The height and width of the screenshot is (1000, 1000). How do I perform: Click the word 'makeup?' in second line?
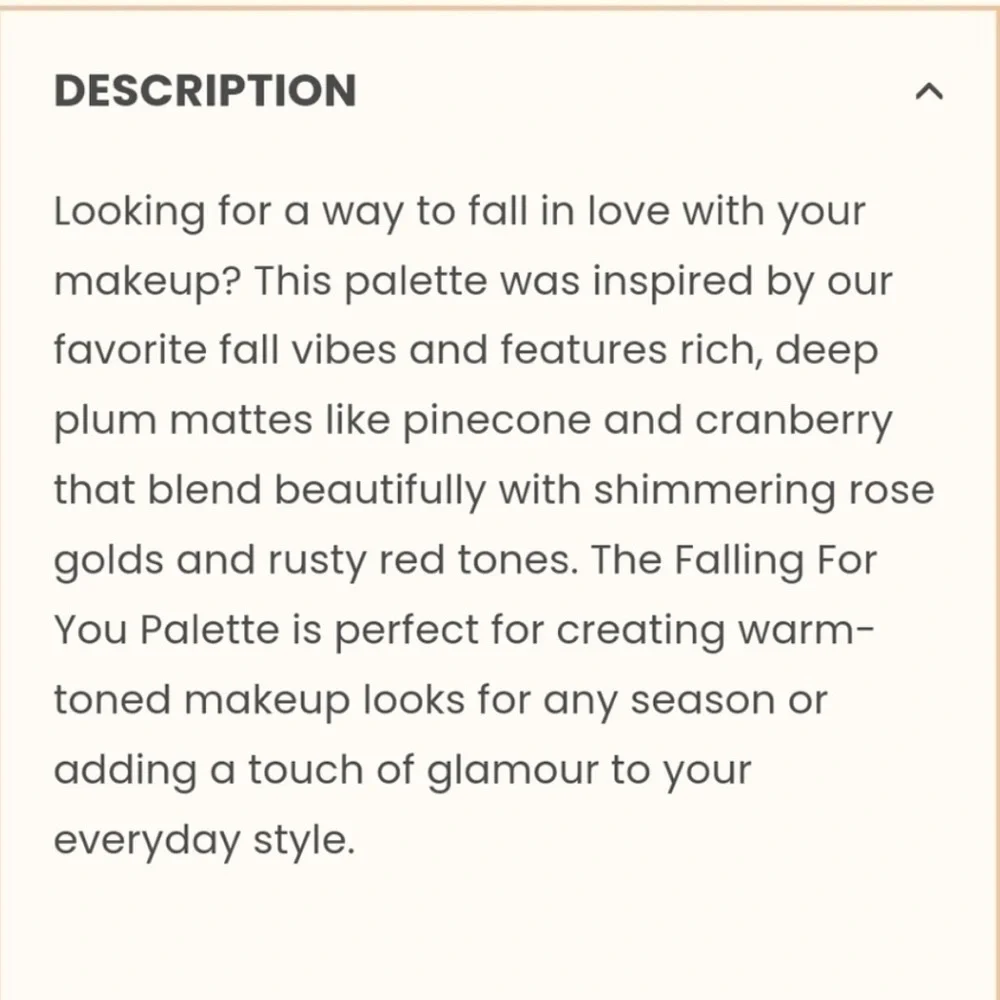pos(147,282)
